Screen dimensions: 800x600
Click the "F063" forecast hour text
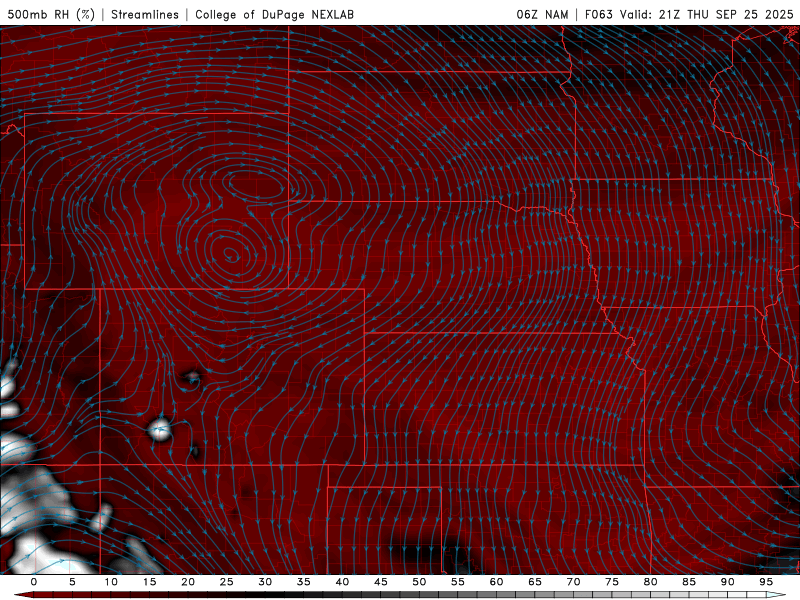point(598,14)
